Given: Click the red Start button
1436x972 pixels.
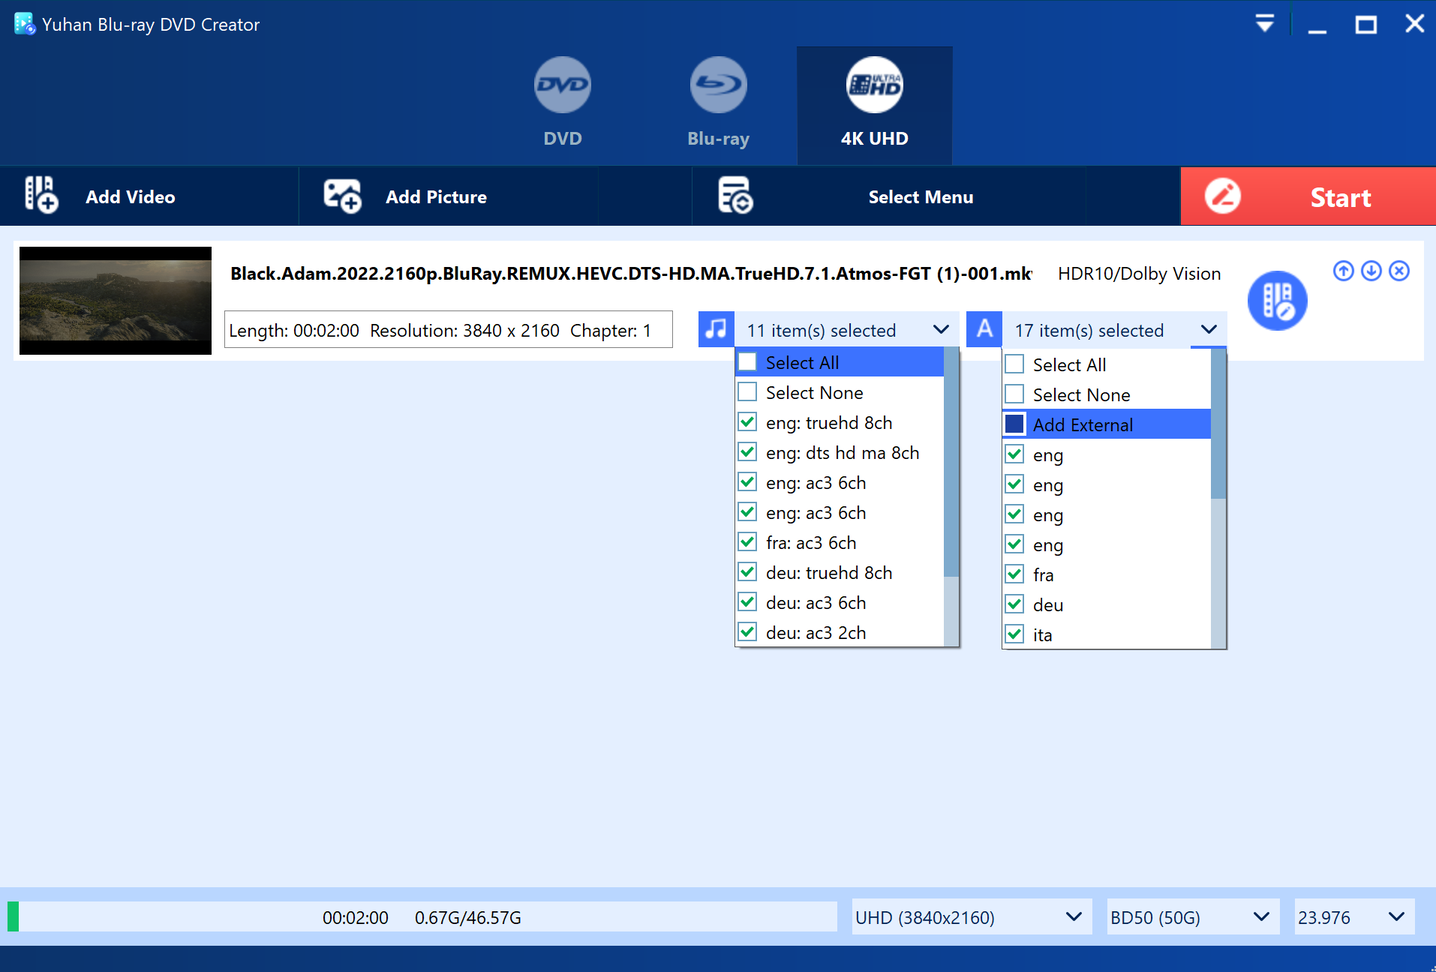Looking at the screenshot, I should 1308,196.
